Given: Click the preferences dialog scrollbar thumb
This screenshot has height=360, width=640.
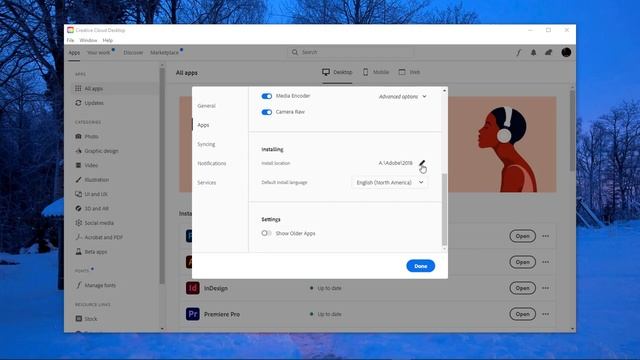Looking at the screenshot, I should (444, 209).
